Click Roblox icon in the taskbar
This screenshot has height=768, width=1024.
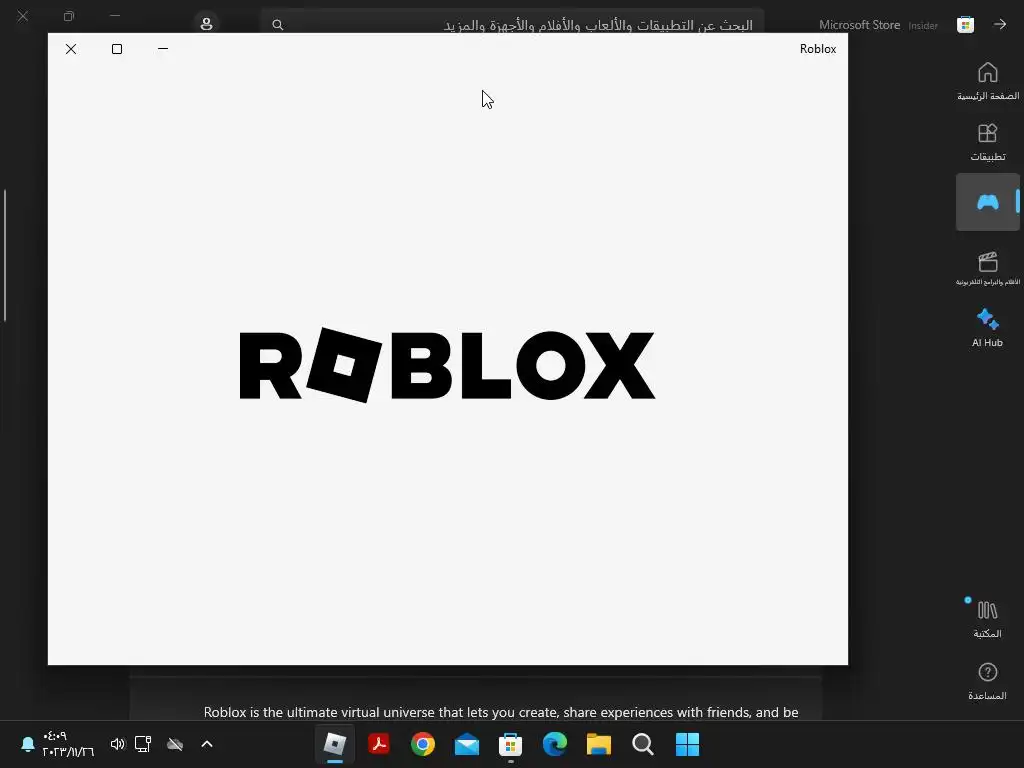335,744
